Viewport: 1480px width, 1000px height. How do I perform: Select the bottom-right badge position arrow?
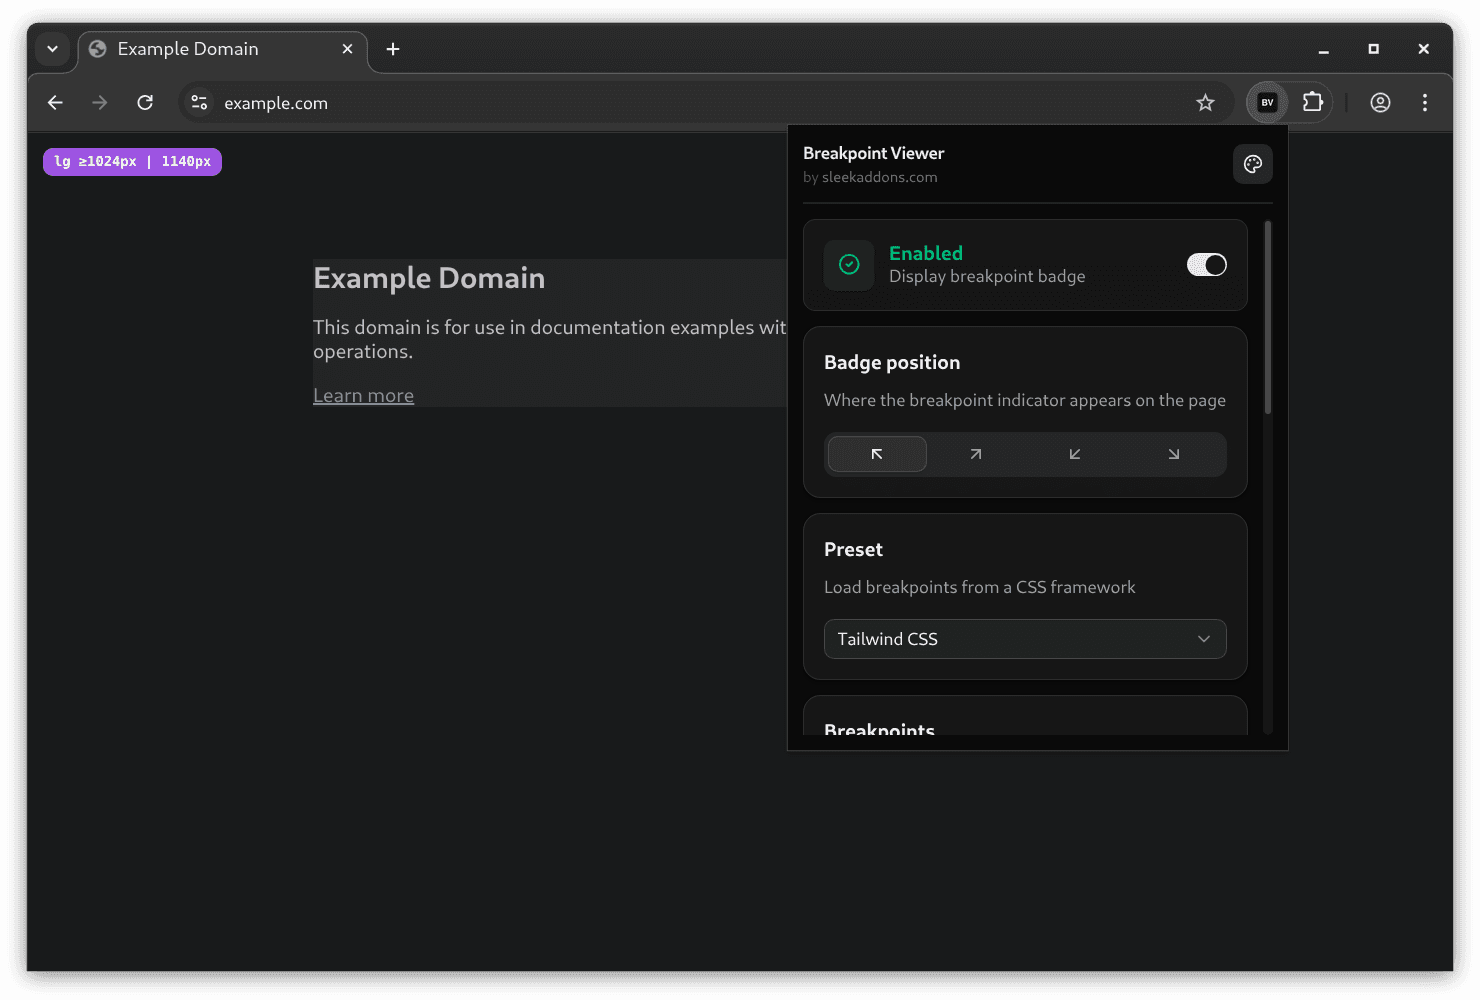[1173, 454]
